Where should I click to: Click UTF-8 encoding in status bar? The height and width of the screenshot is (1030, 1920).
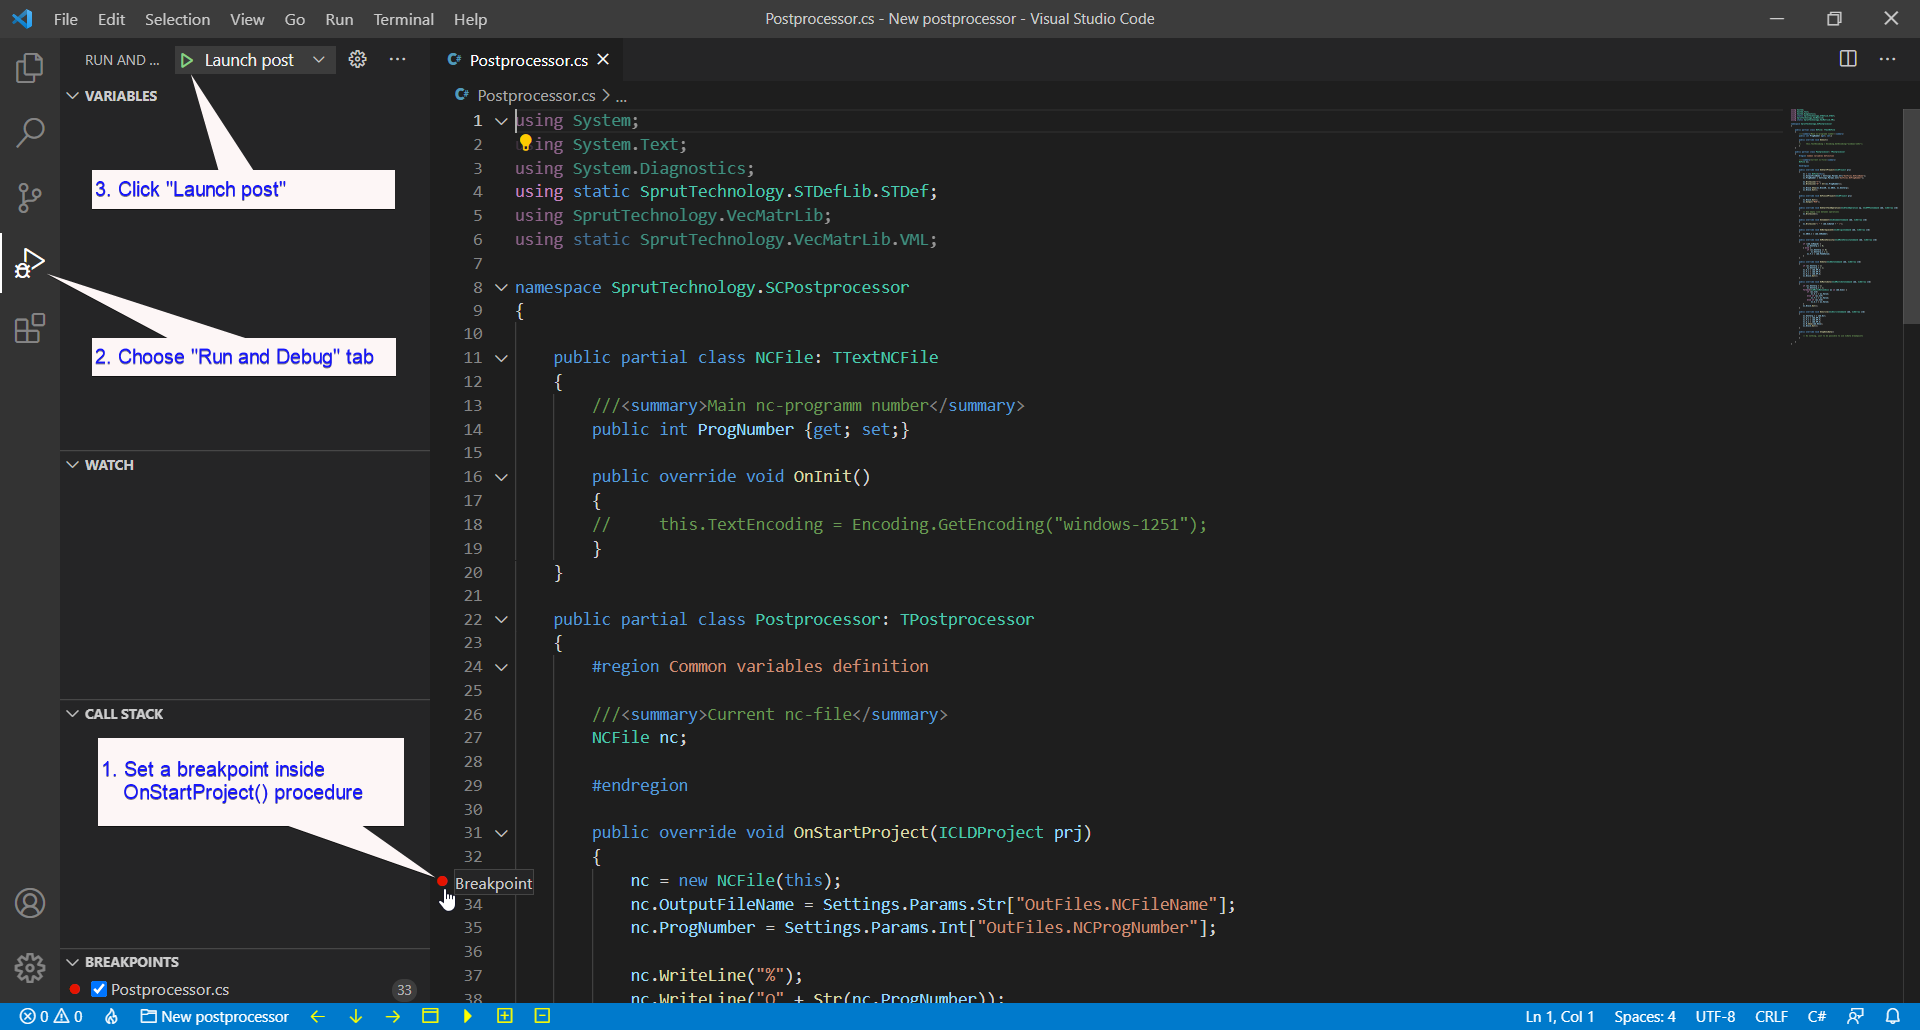[x=1714, y=1016]
